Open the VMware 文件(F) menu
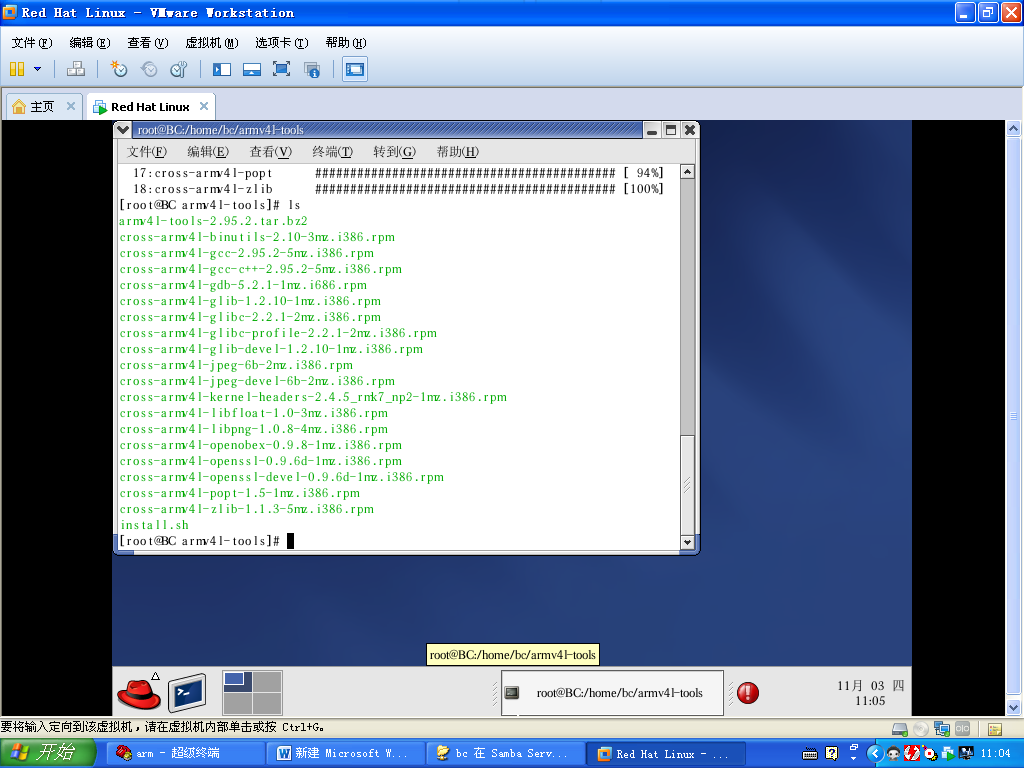 point(31,42)
